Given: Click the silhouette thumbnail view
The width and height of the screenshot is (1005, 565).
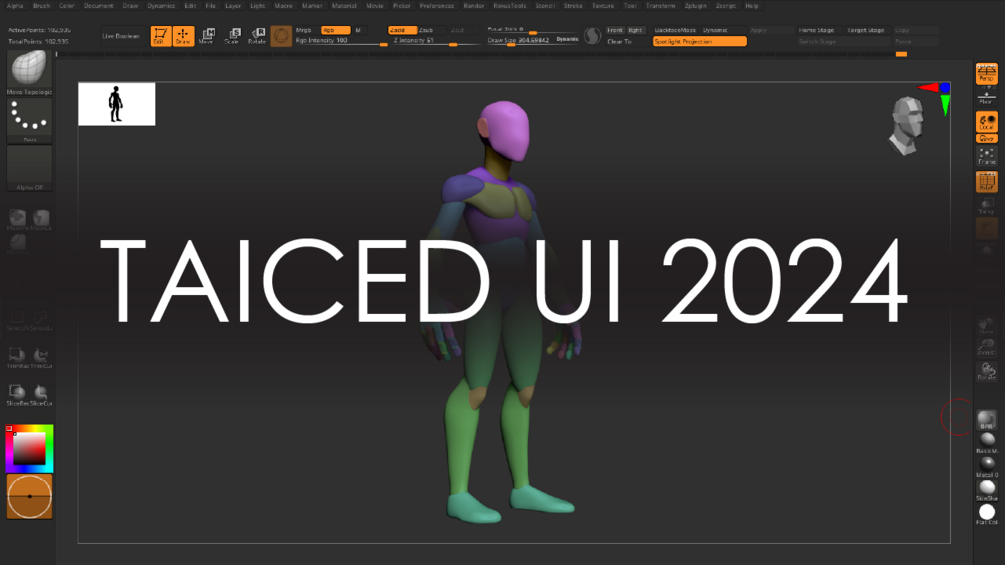Looking at the screenshot, I should (x=117, y=104).
